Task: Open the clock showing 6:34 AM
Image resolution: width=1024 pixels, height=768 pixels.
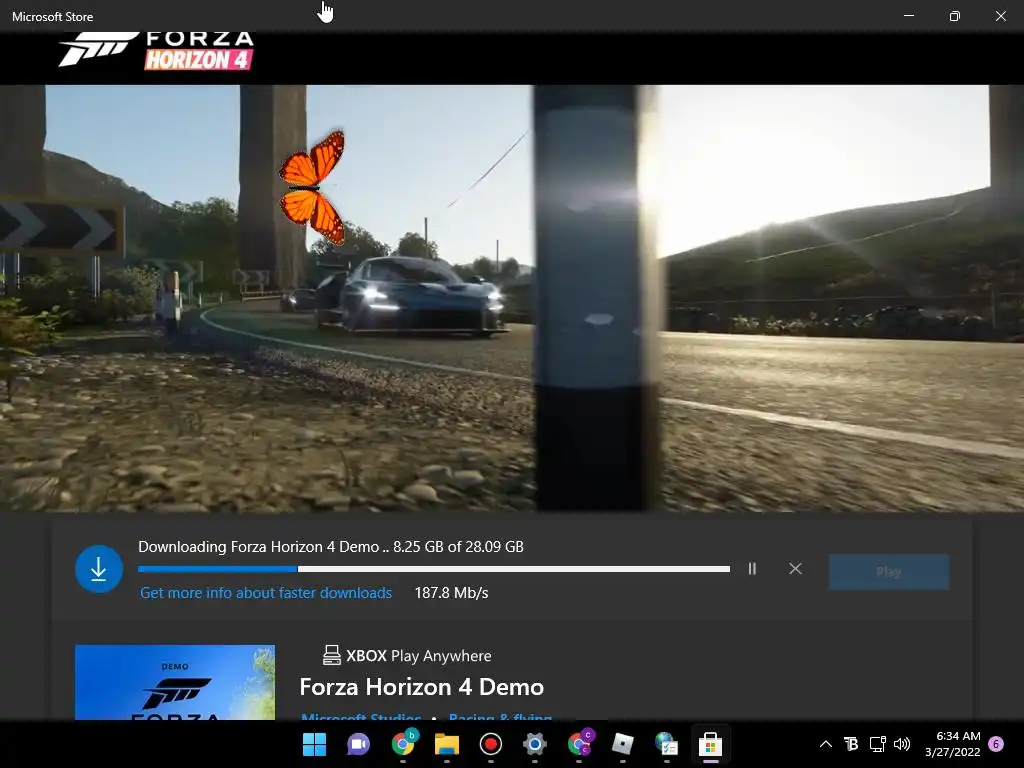Action: [x=953, y=744]
